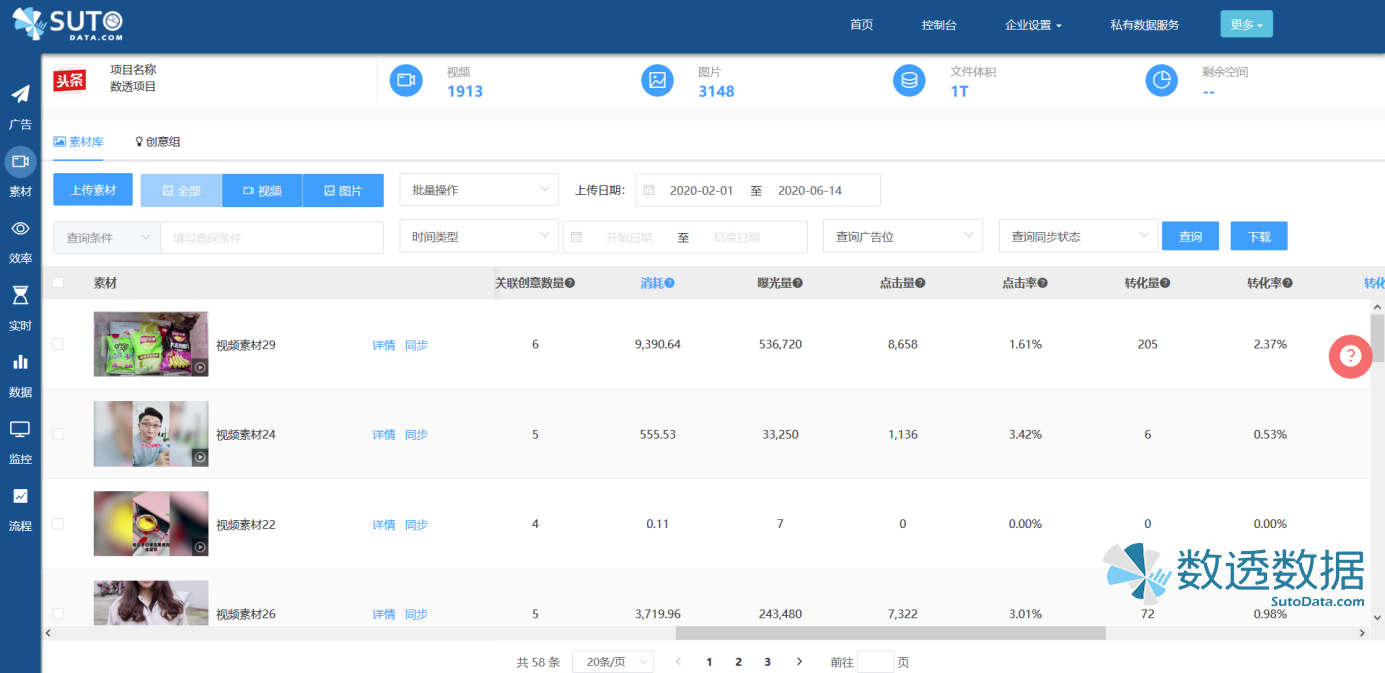The image size is (1385, 673).
Task: Select the 效率 eye icon in sidebar
Action: tap(20, 229)
